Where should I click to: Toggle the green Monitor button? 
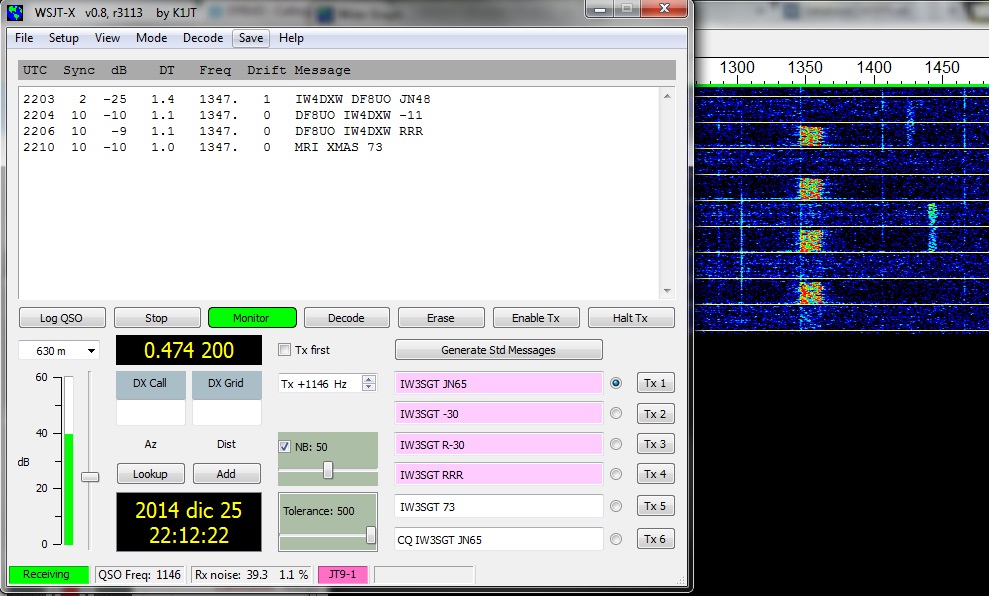pyautogui.click(x=252, y=318)
